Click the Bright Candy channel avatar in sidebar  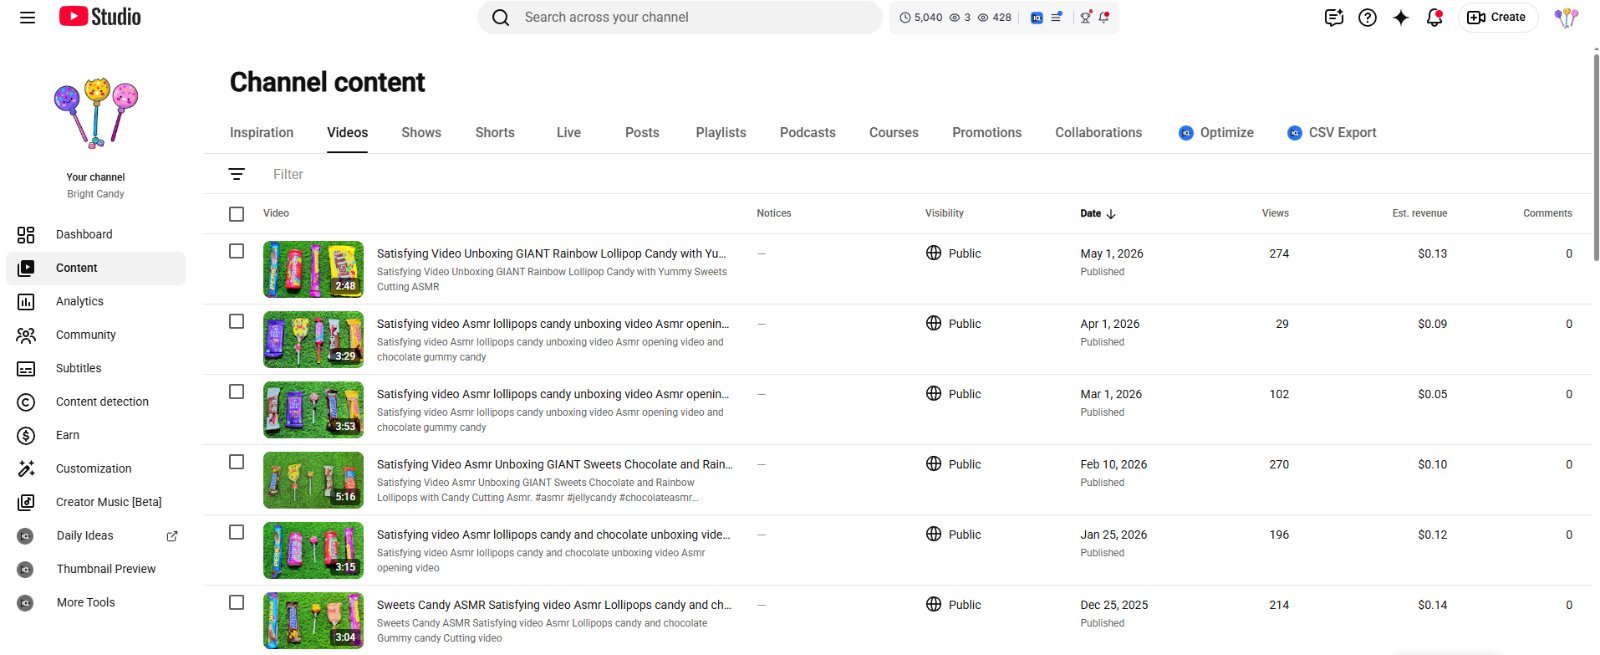(x=96, y=112)
